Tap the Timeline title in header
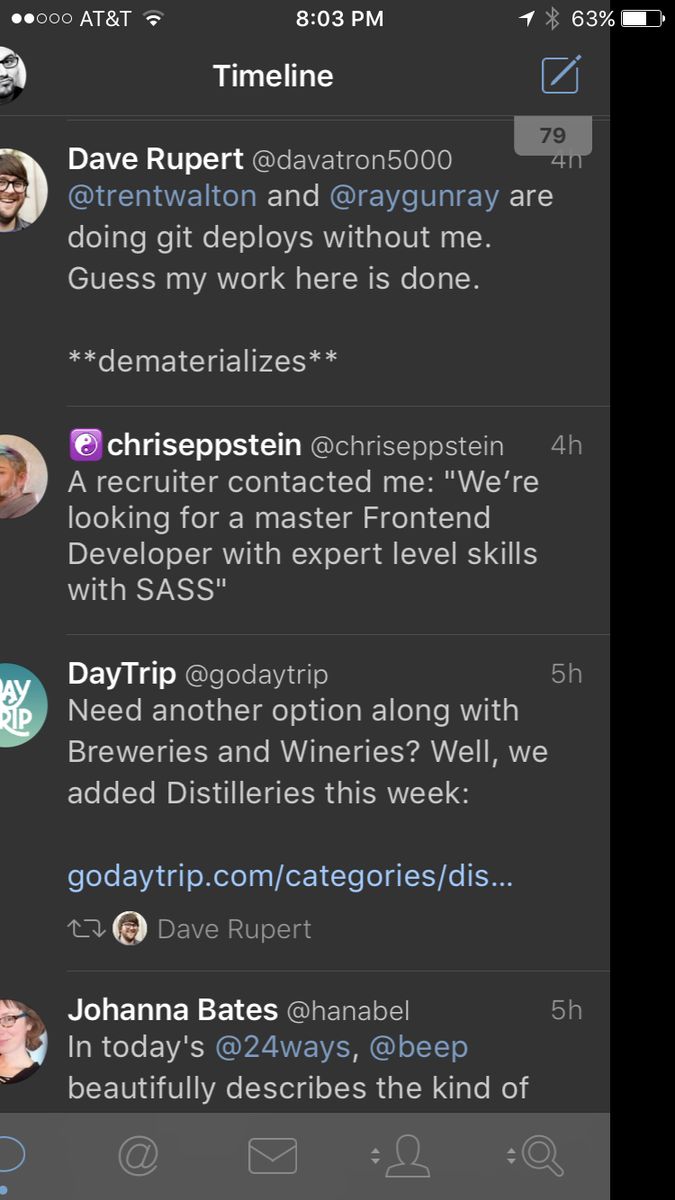Image resolution: width=675 pixels, height=1200 pixels. click(273, 76)
